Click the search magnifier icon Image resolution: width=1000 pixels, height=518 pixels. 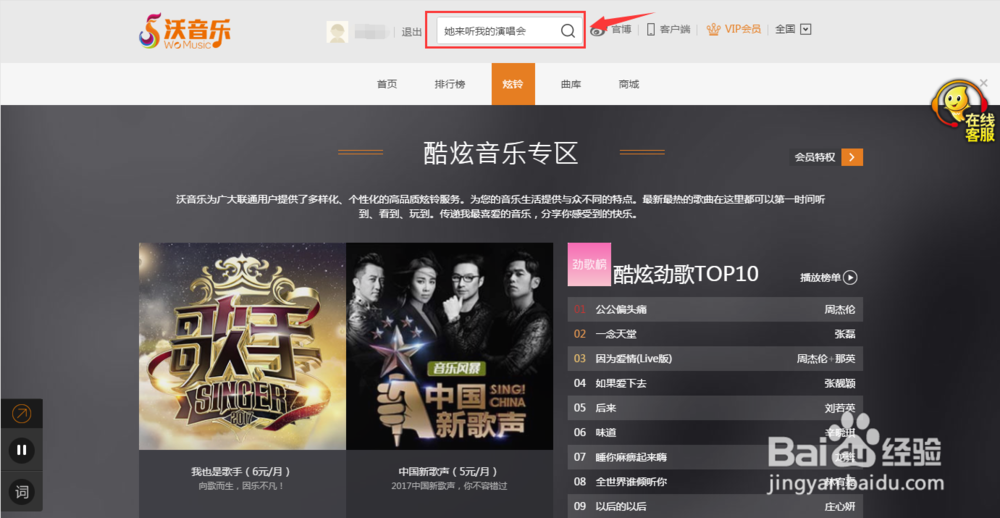tap(568, 31)
